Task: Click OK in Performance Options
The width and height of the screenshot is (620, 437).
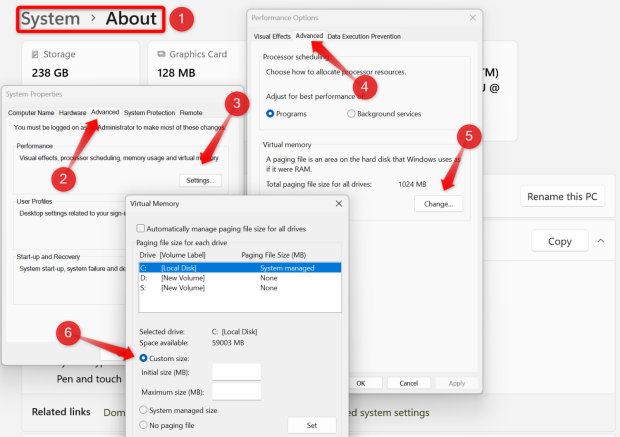Action: pos(361,383)
